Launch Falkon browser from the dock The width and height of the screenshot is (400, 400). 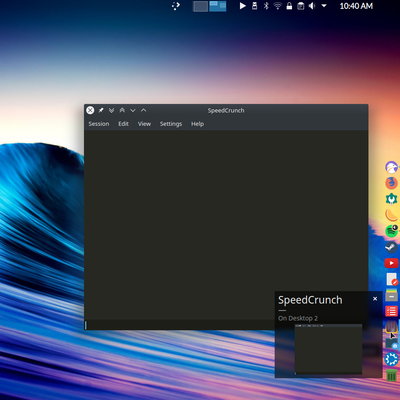click(x=391, y=167)
